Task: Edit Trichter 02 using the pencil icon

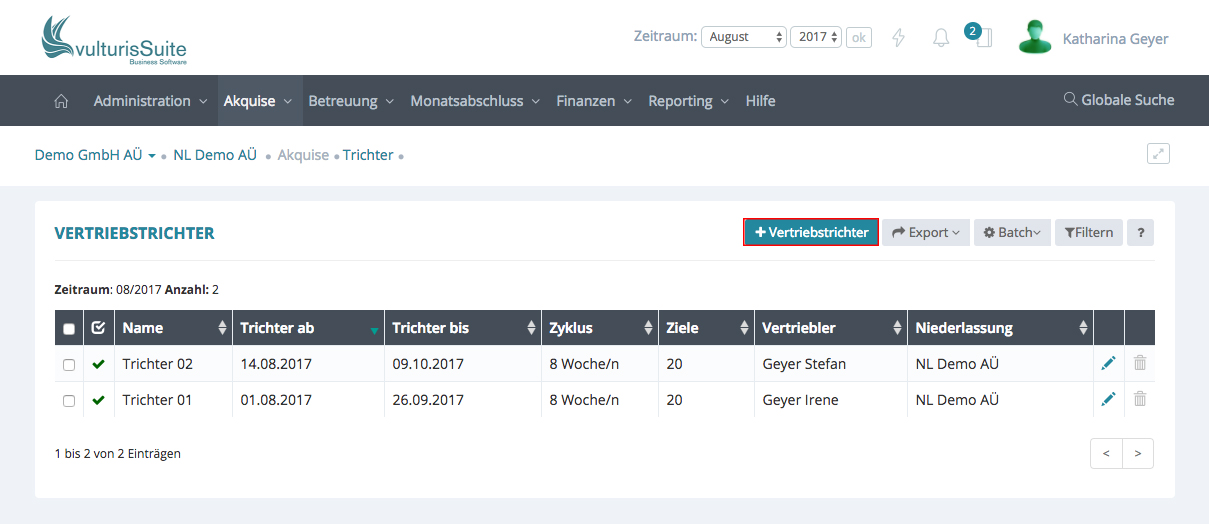Action: (1108, 364)
